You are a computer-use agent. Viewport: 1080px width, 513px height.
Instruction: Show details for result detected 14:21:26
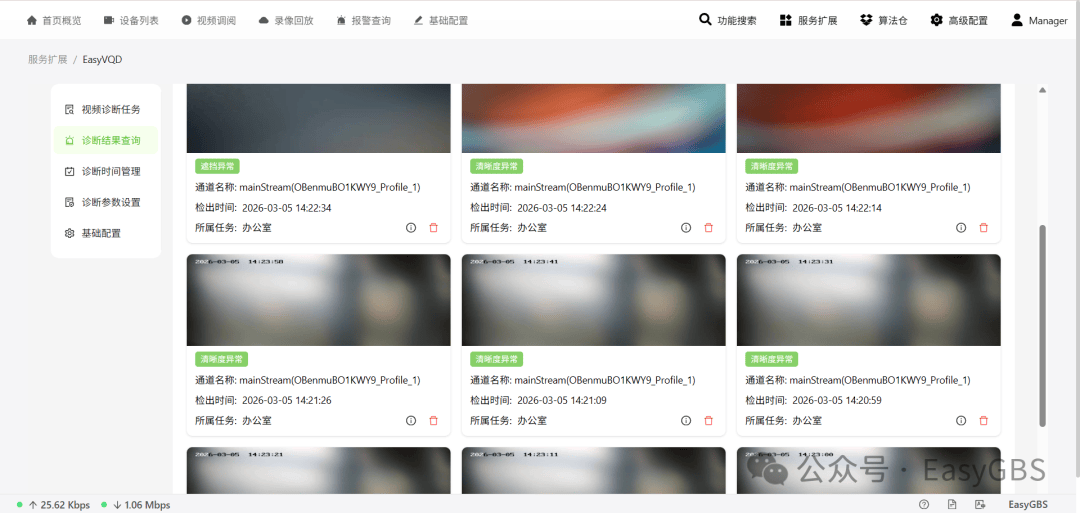coord(411,421)
